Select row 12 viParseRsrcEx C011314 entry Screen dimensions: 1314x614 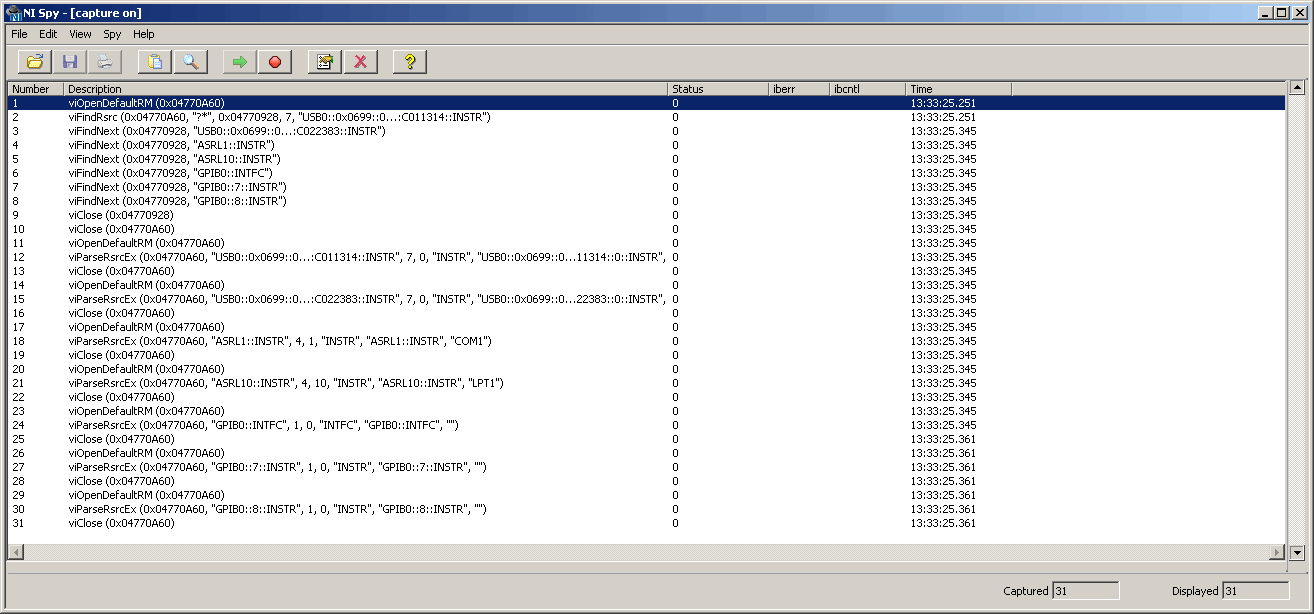point(646,257)
